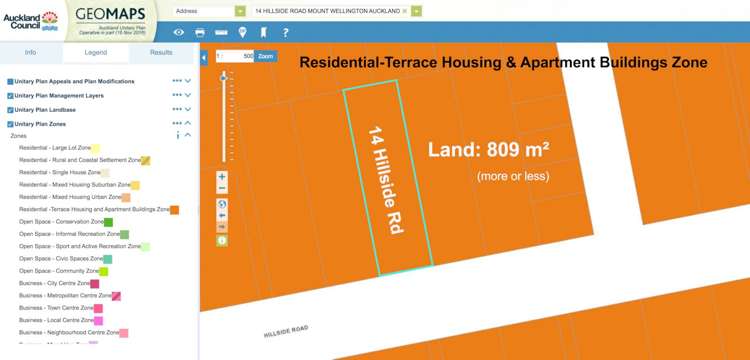Screen dimensions: 750x360
Task: Click the Residential Large Lot Zone swatch
Action: click(x=95, y=149)
